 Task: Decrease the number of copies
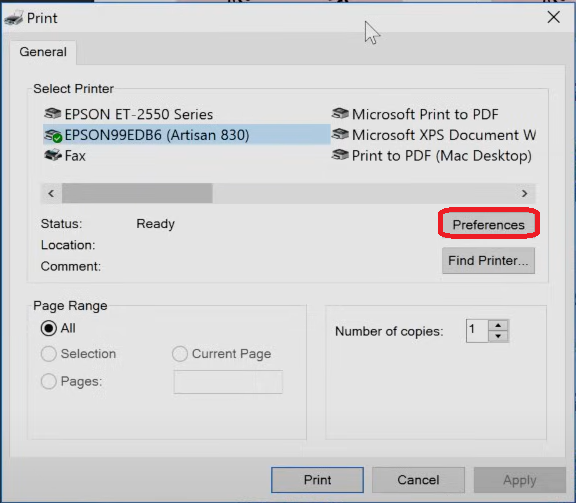pos(498,336)
